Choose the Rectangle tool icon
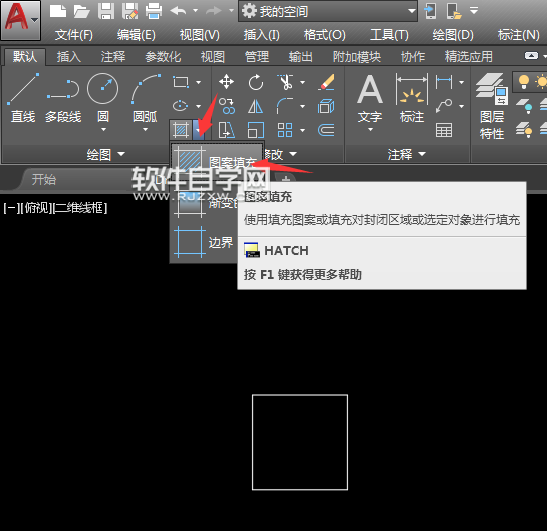This screenshot has width=547, height=531. tap(181, 82)
